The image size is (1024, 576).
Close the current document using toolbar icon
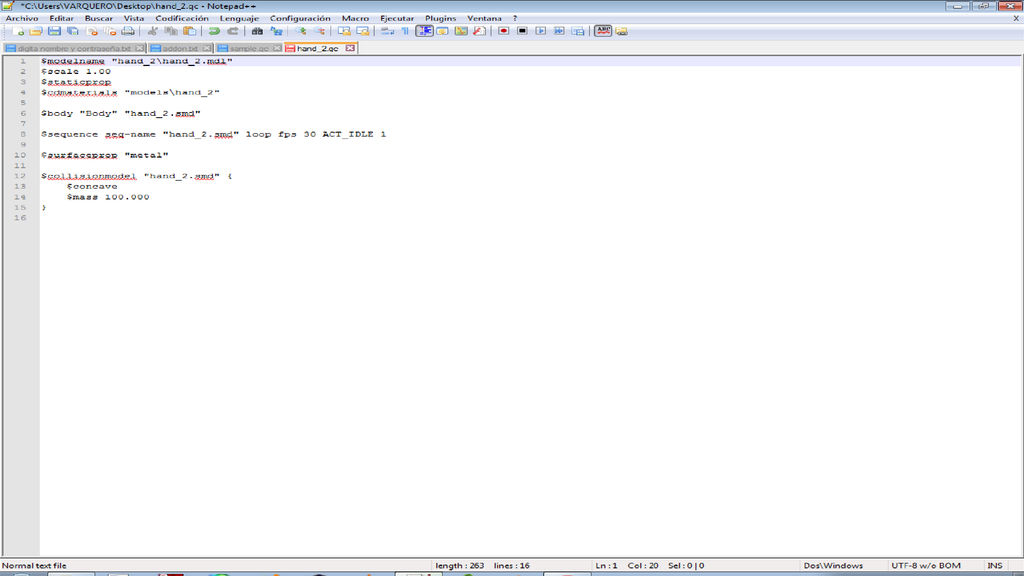point(92,31)
